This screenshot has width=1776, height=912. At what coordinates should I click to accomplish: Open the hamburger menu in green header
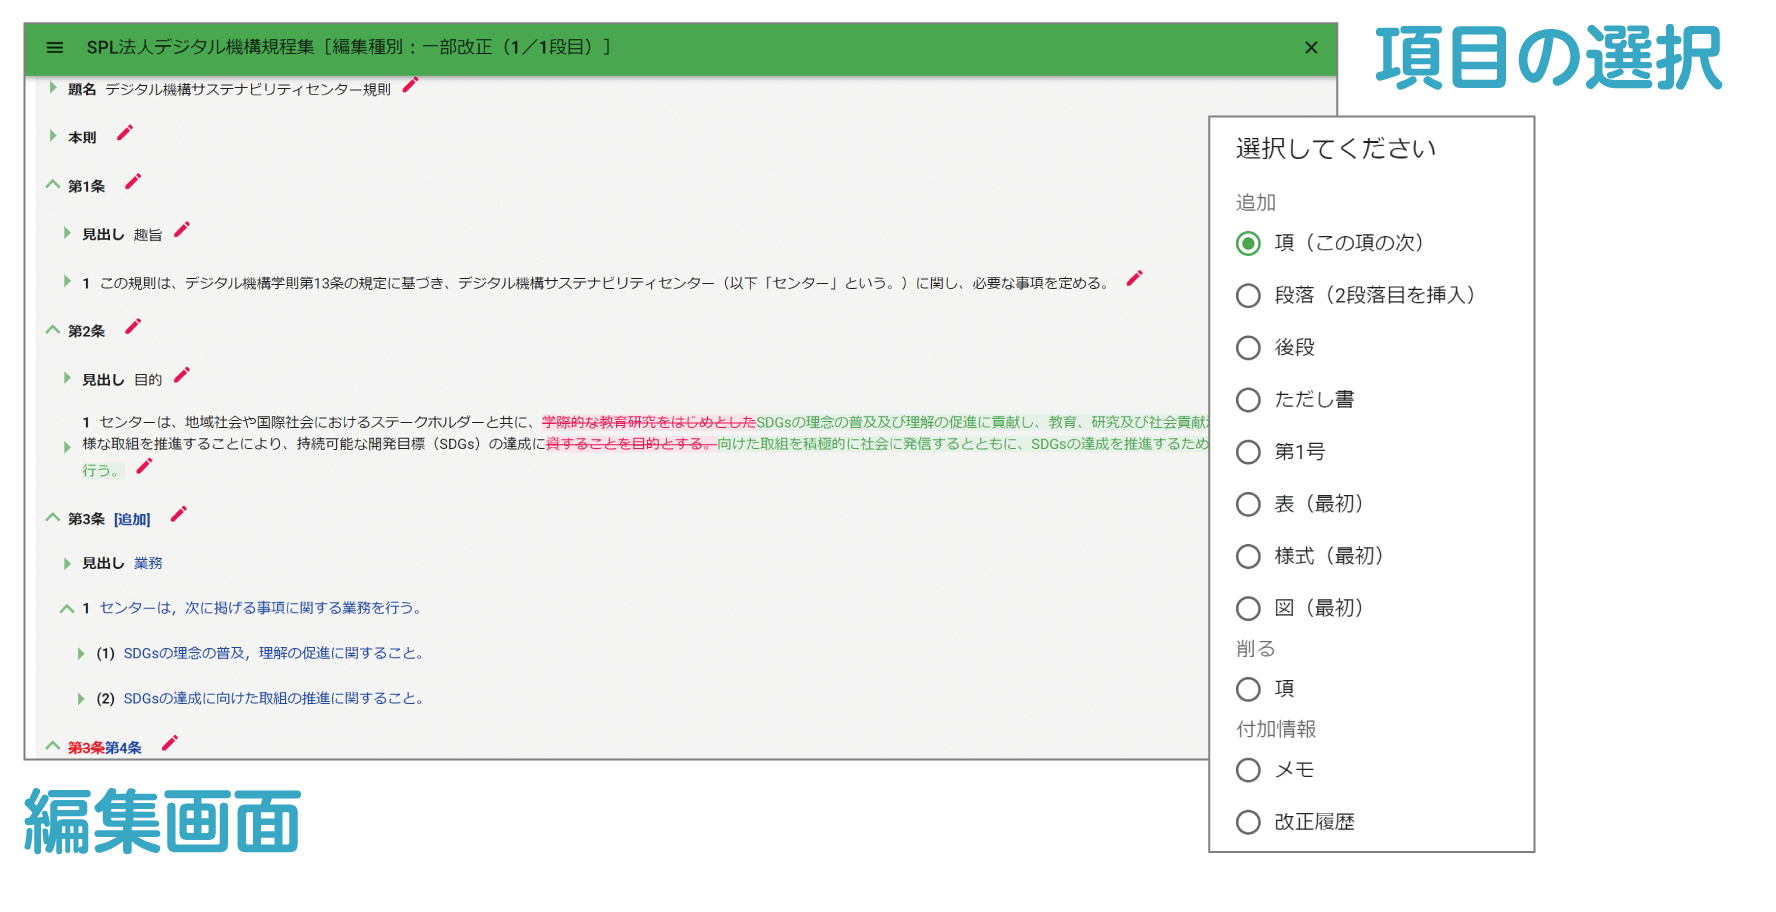click(55, 47)
